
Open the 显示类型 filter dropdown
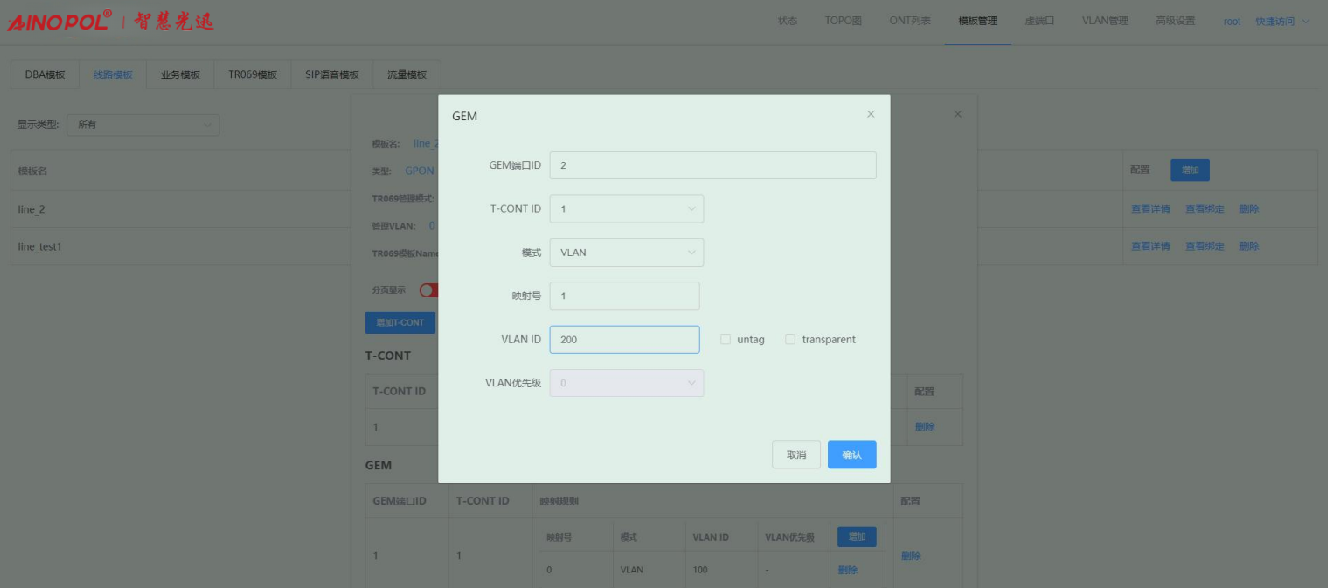point(142,125)
